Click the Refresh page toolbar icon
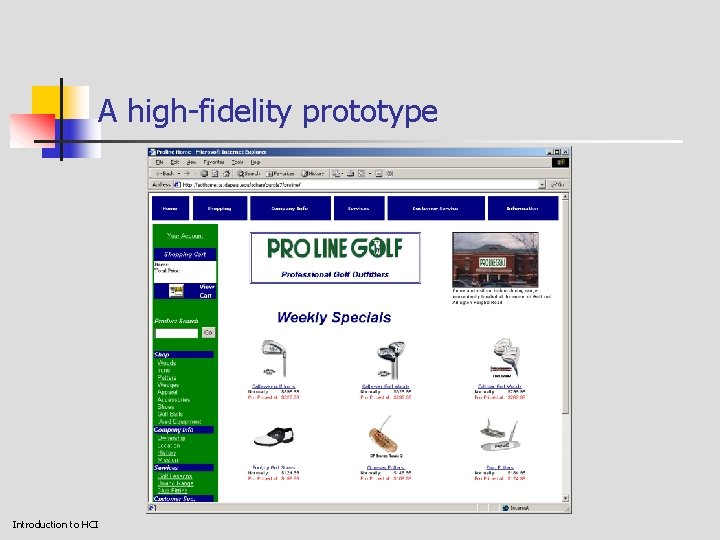This screenshot has height=540, width=720. [x=215, y=174]
